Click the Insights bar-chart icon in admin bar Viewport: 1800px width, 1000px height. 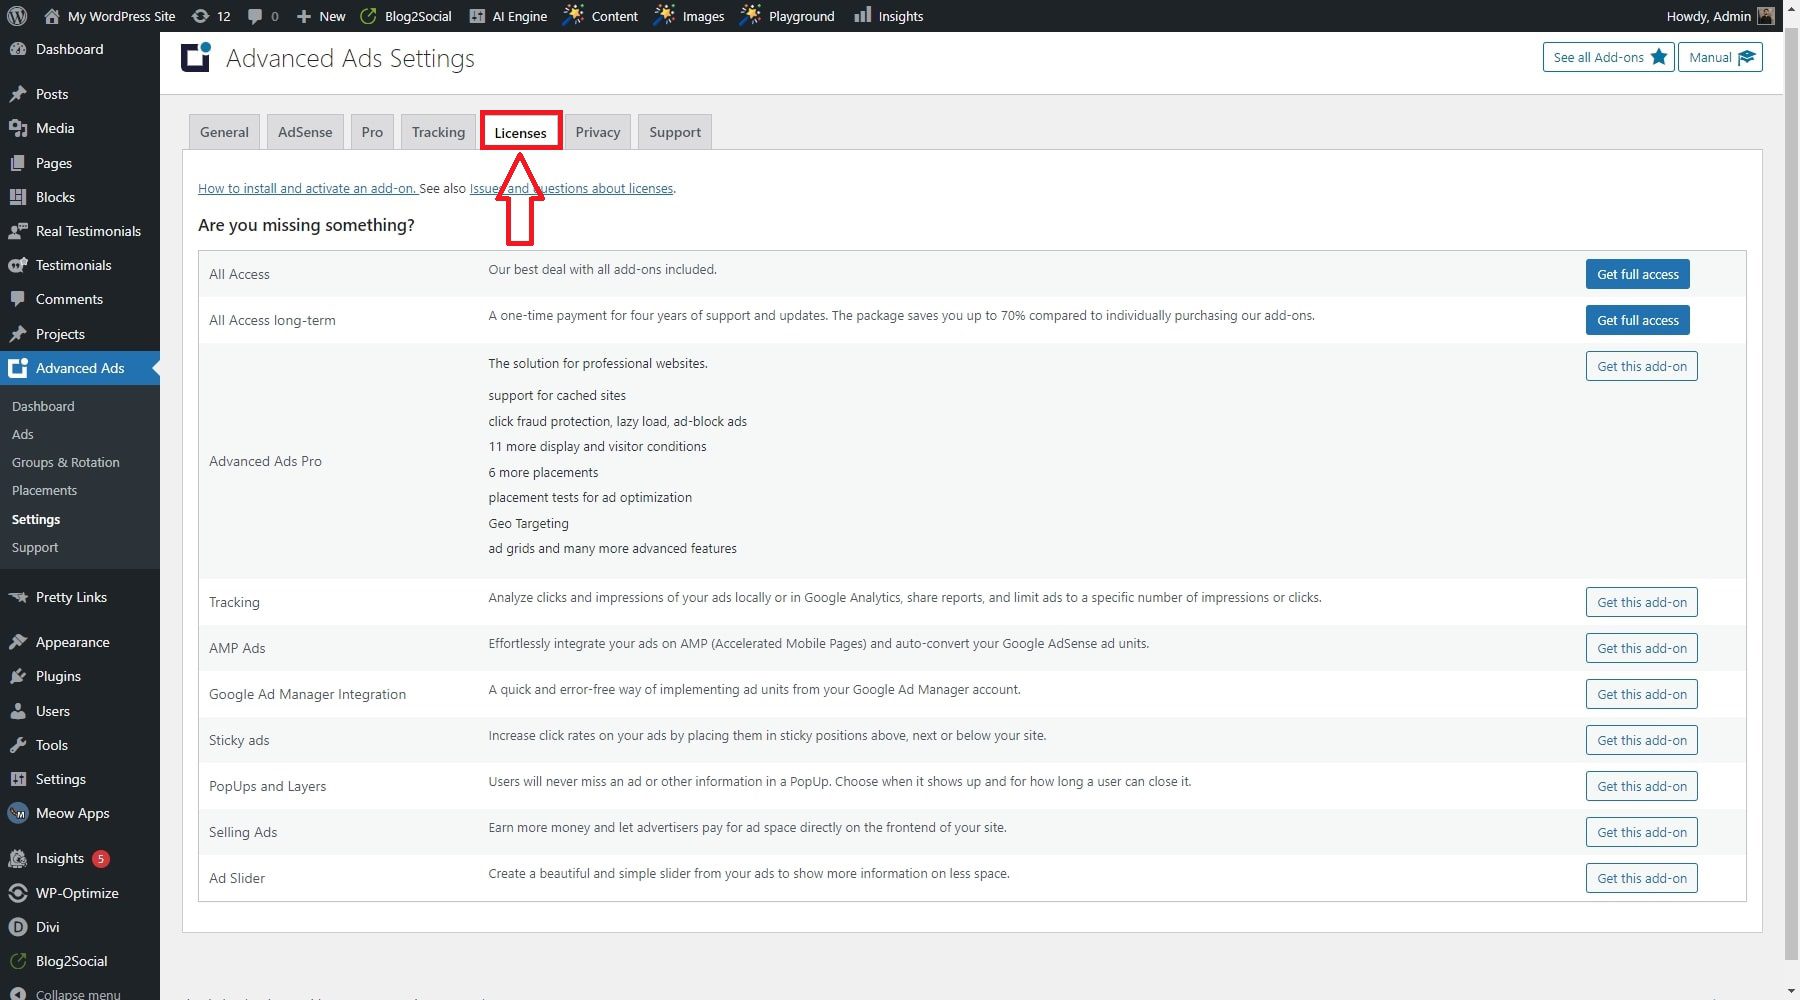pyautogui.click(x=861, y=15)
